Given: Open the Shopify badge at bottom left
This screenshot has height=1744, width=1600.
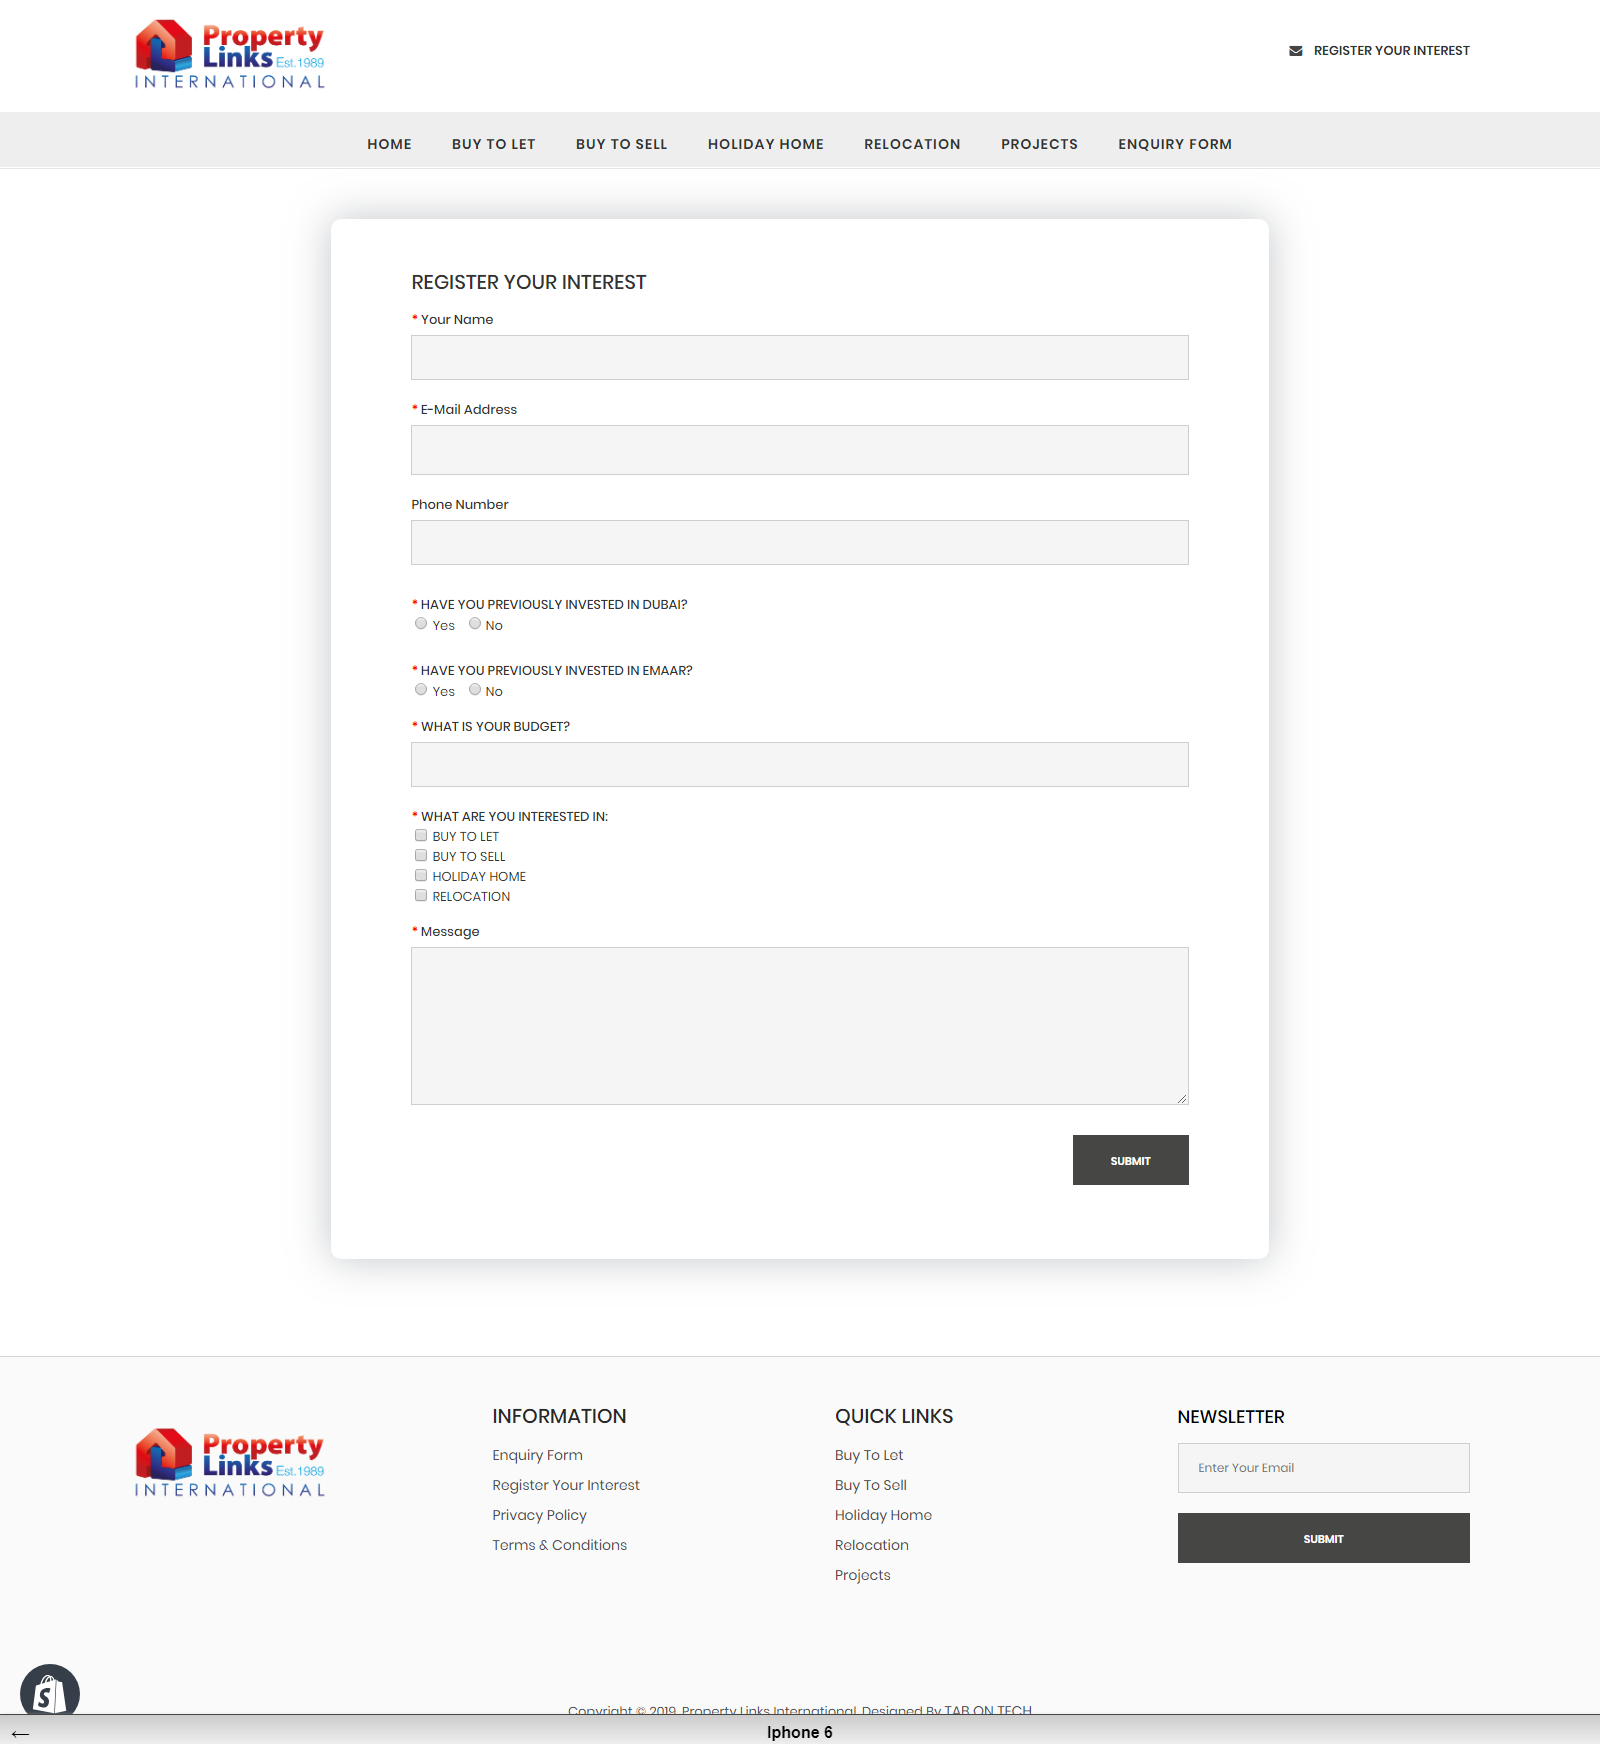Looking at the screenshot, I should 50,1692.
